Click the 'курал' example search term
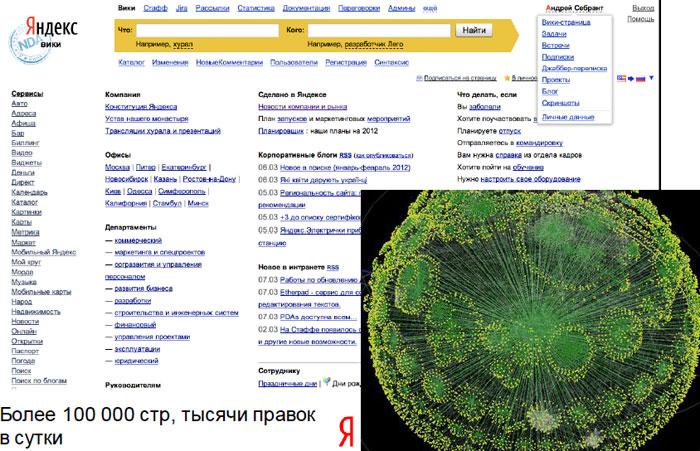 pyautogui.click(x=183, y=45)
